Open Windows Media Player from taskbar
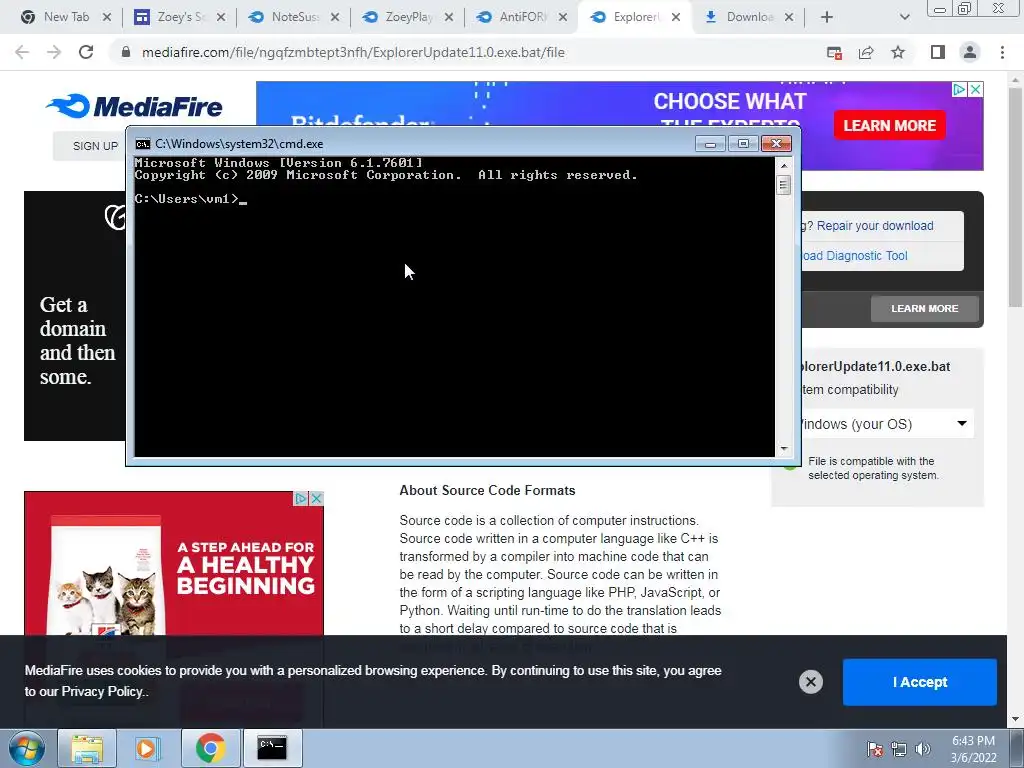The image size is (1024, 768). click(x=147, y=748)
